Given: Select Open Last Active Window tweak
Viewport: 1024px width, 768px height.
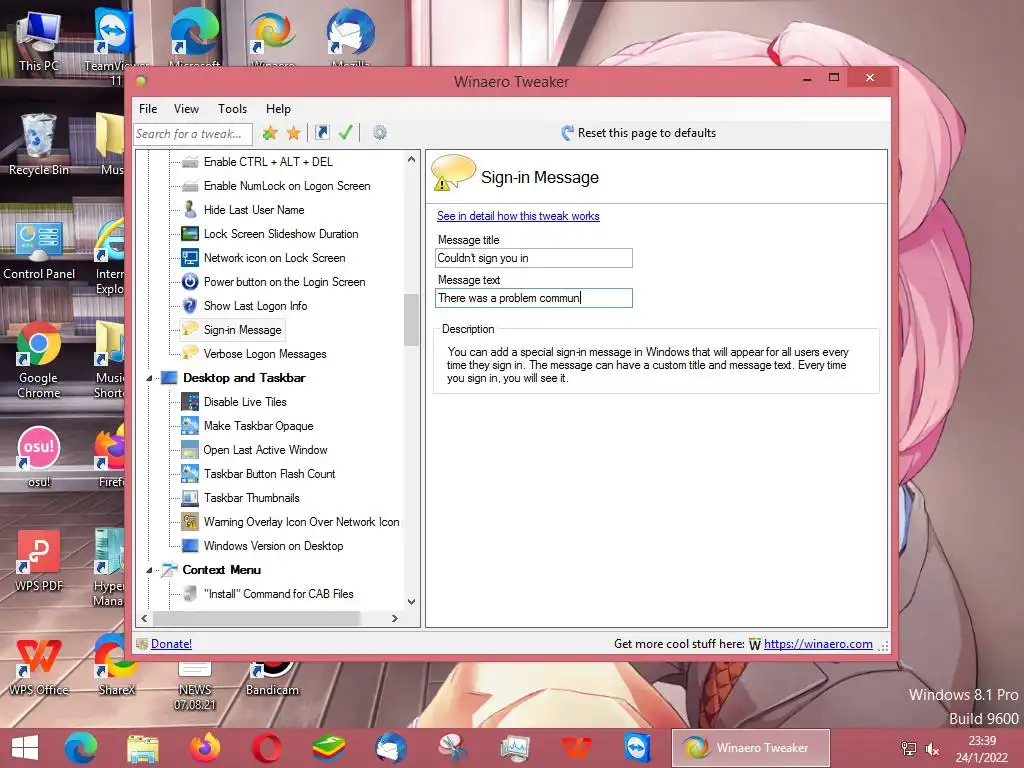Looking at the screenshot, I should tap(265, 450).
